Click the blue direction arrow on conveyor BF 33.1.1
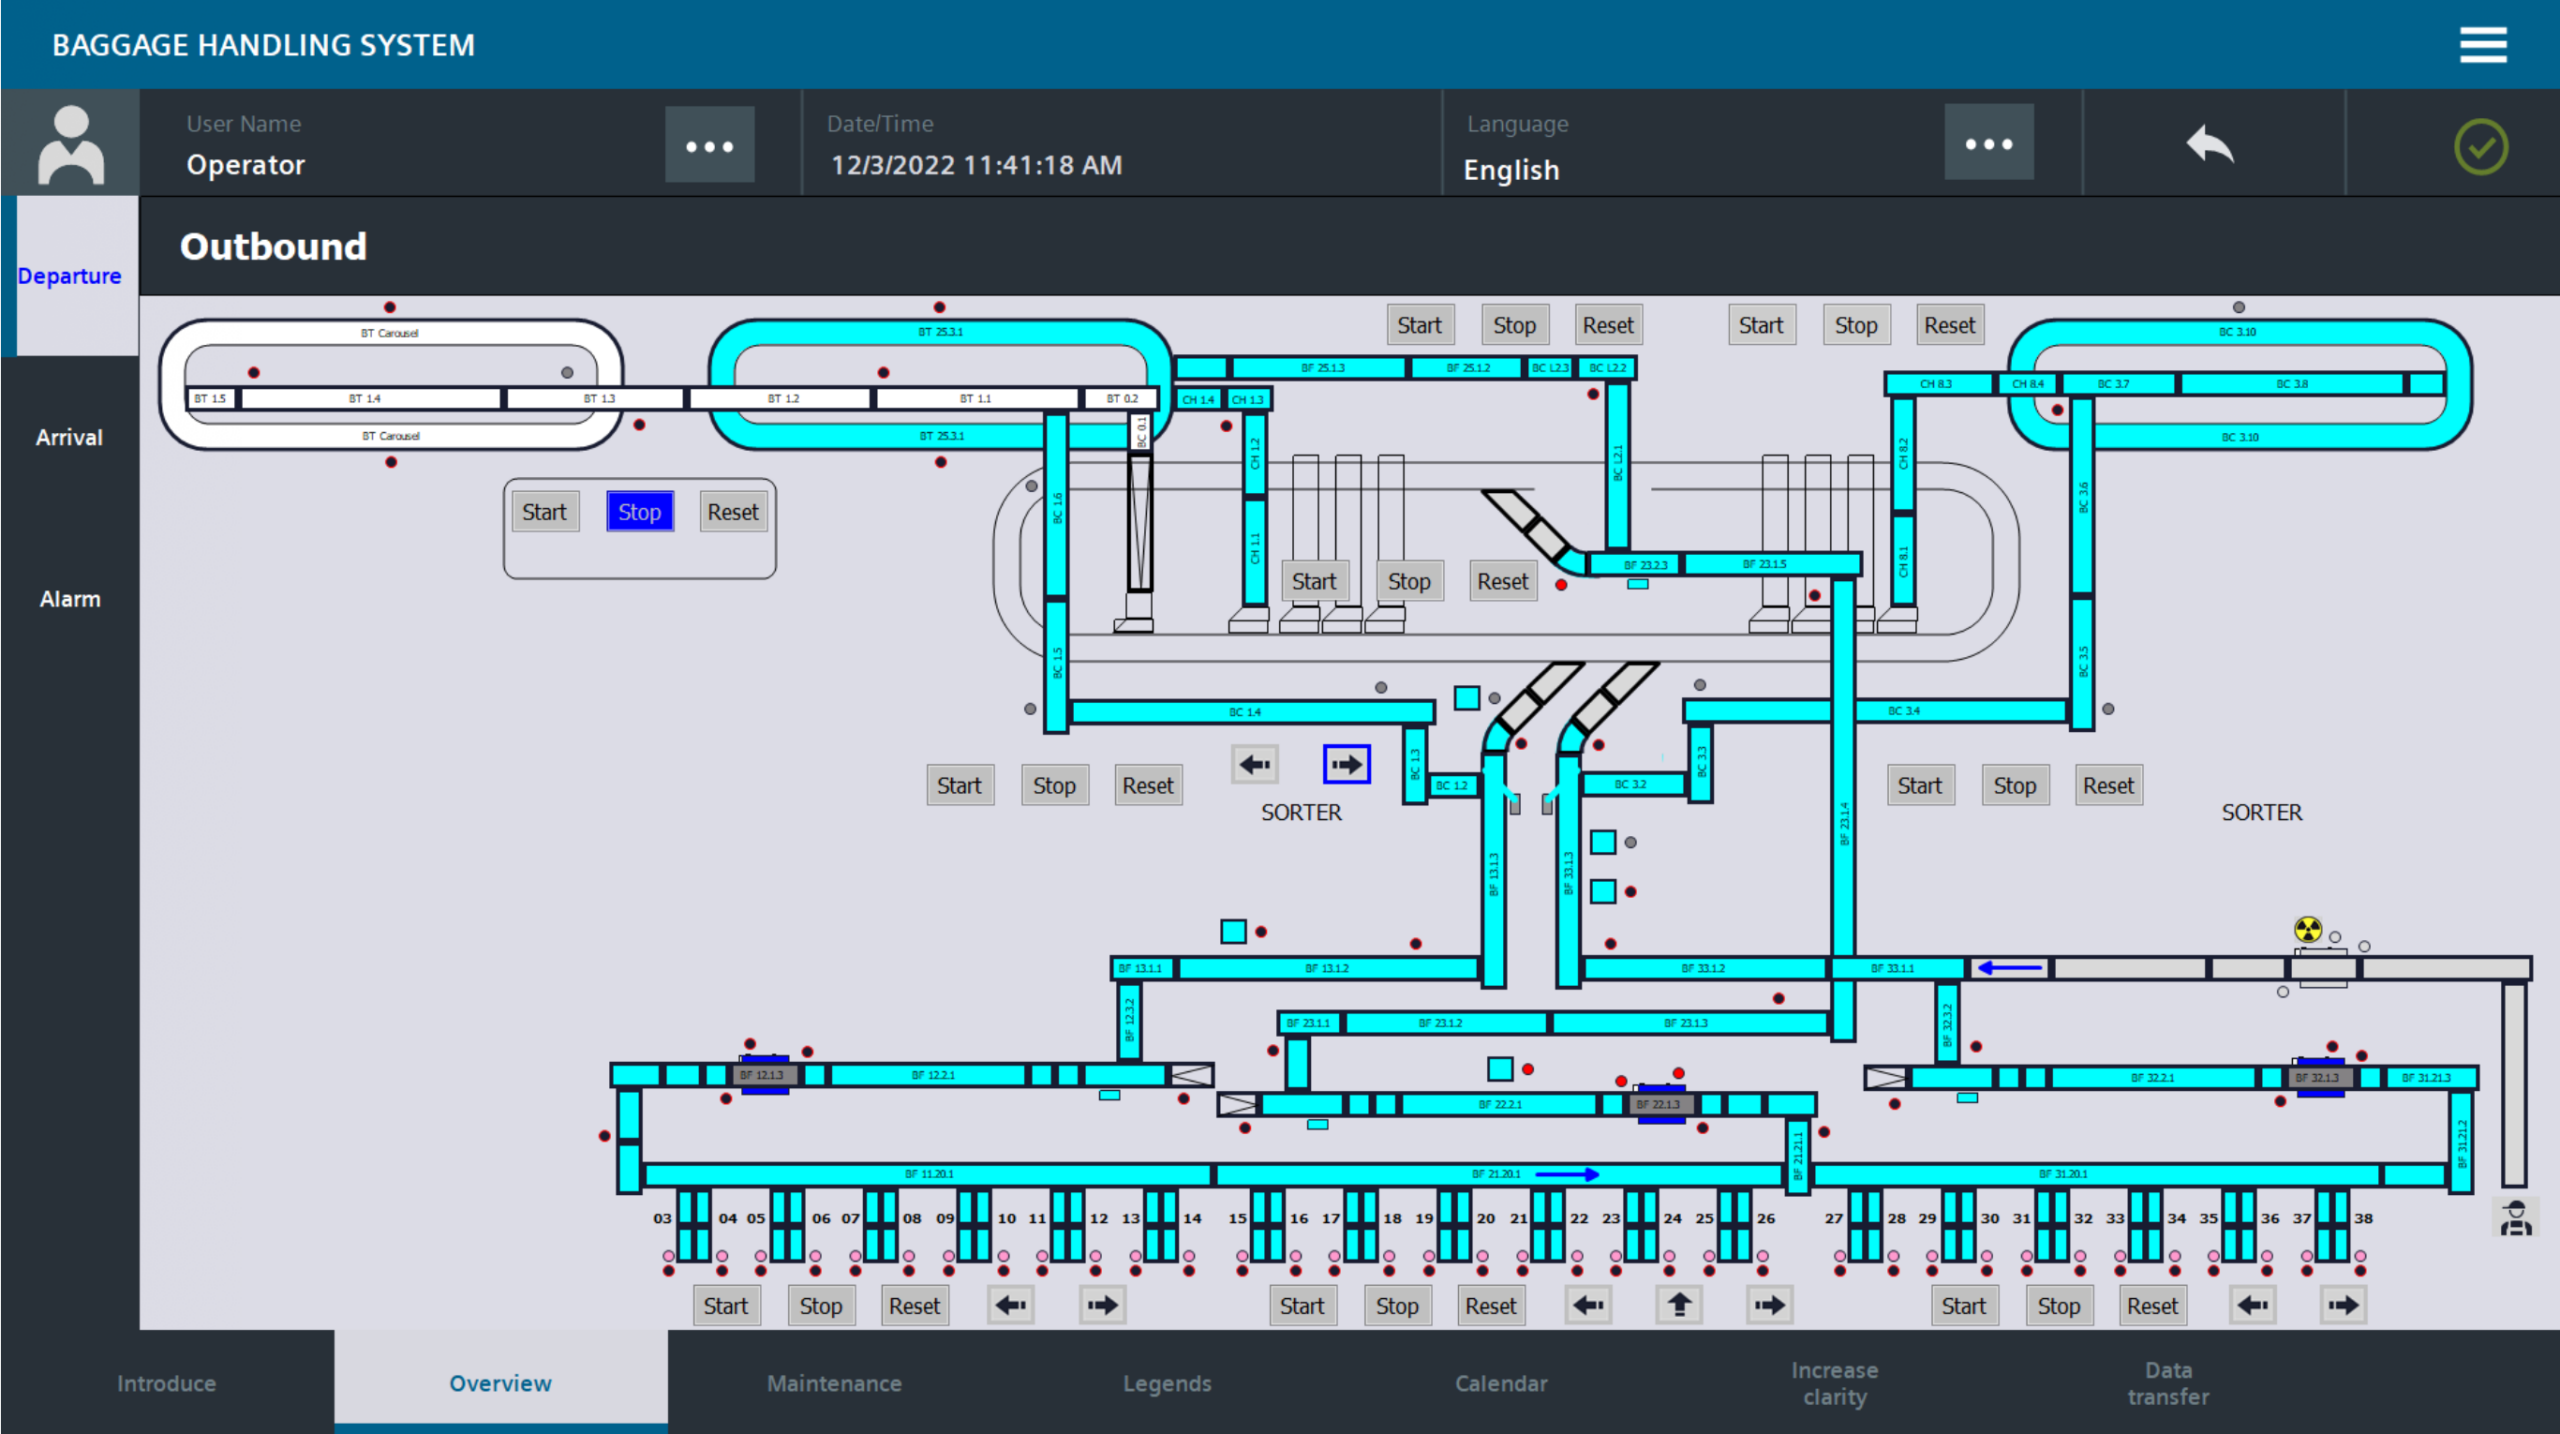The image size is (2560, 1434). (x=2010, y=968)
